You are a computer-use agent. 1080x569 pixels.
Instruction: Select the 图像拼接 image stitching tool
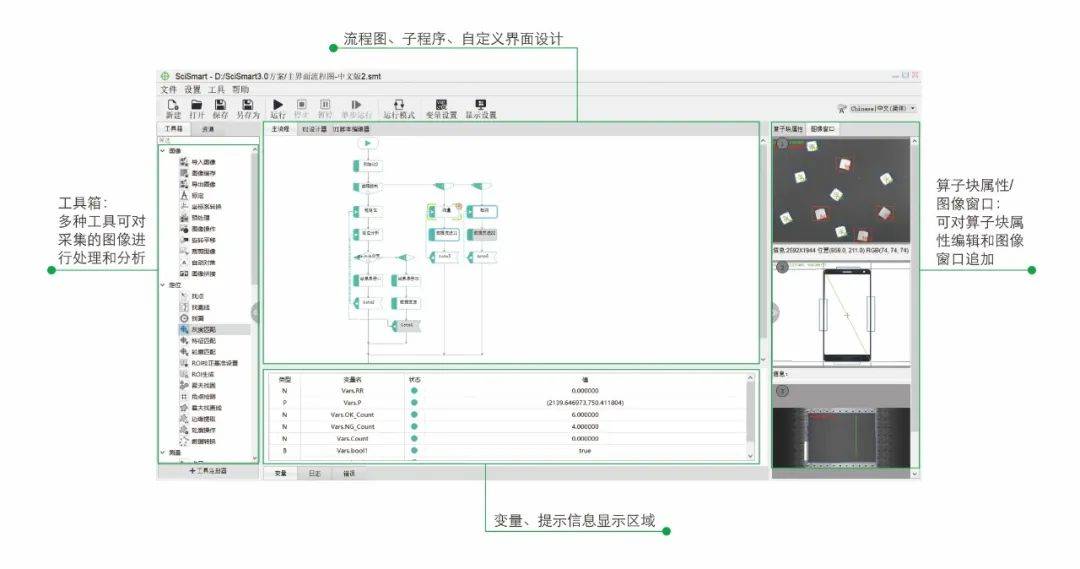pyautogui.click(x=198, y=273)
